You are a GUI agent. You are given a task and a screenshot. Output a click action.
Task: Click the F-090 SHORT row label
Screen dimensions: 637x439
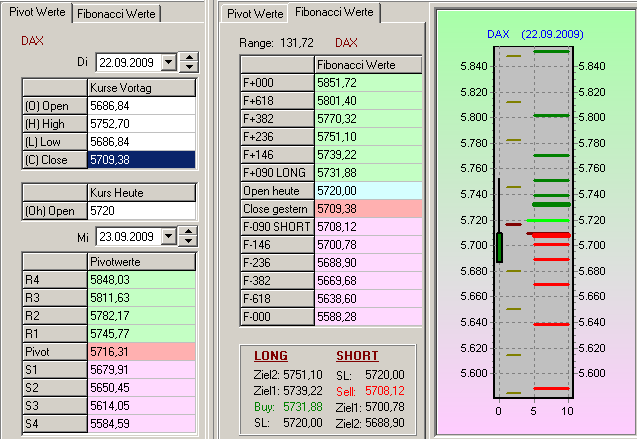click(277, 226)
